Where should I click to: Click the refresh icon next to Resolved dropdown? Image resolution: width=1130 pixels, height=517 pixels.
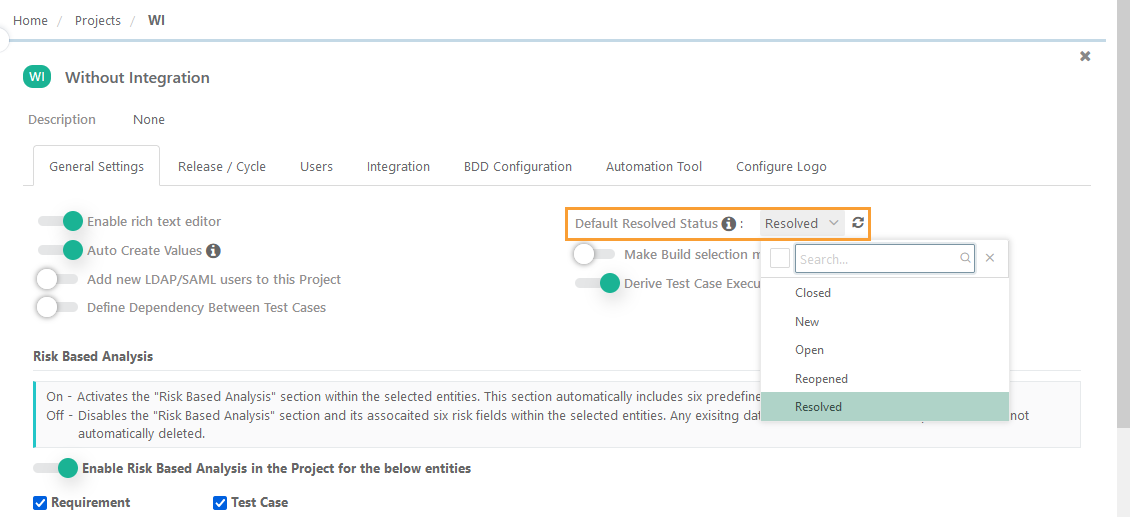[858, 223]
